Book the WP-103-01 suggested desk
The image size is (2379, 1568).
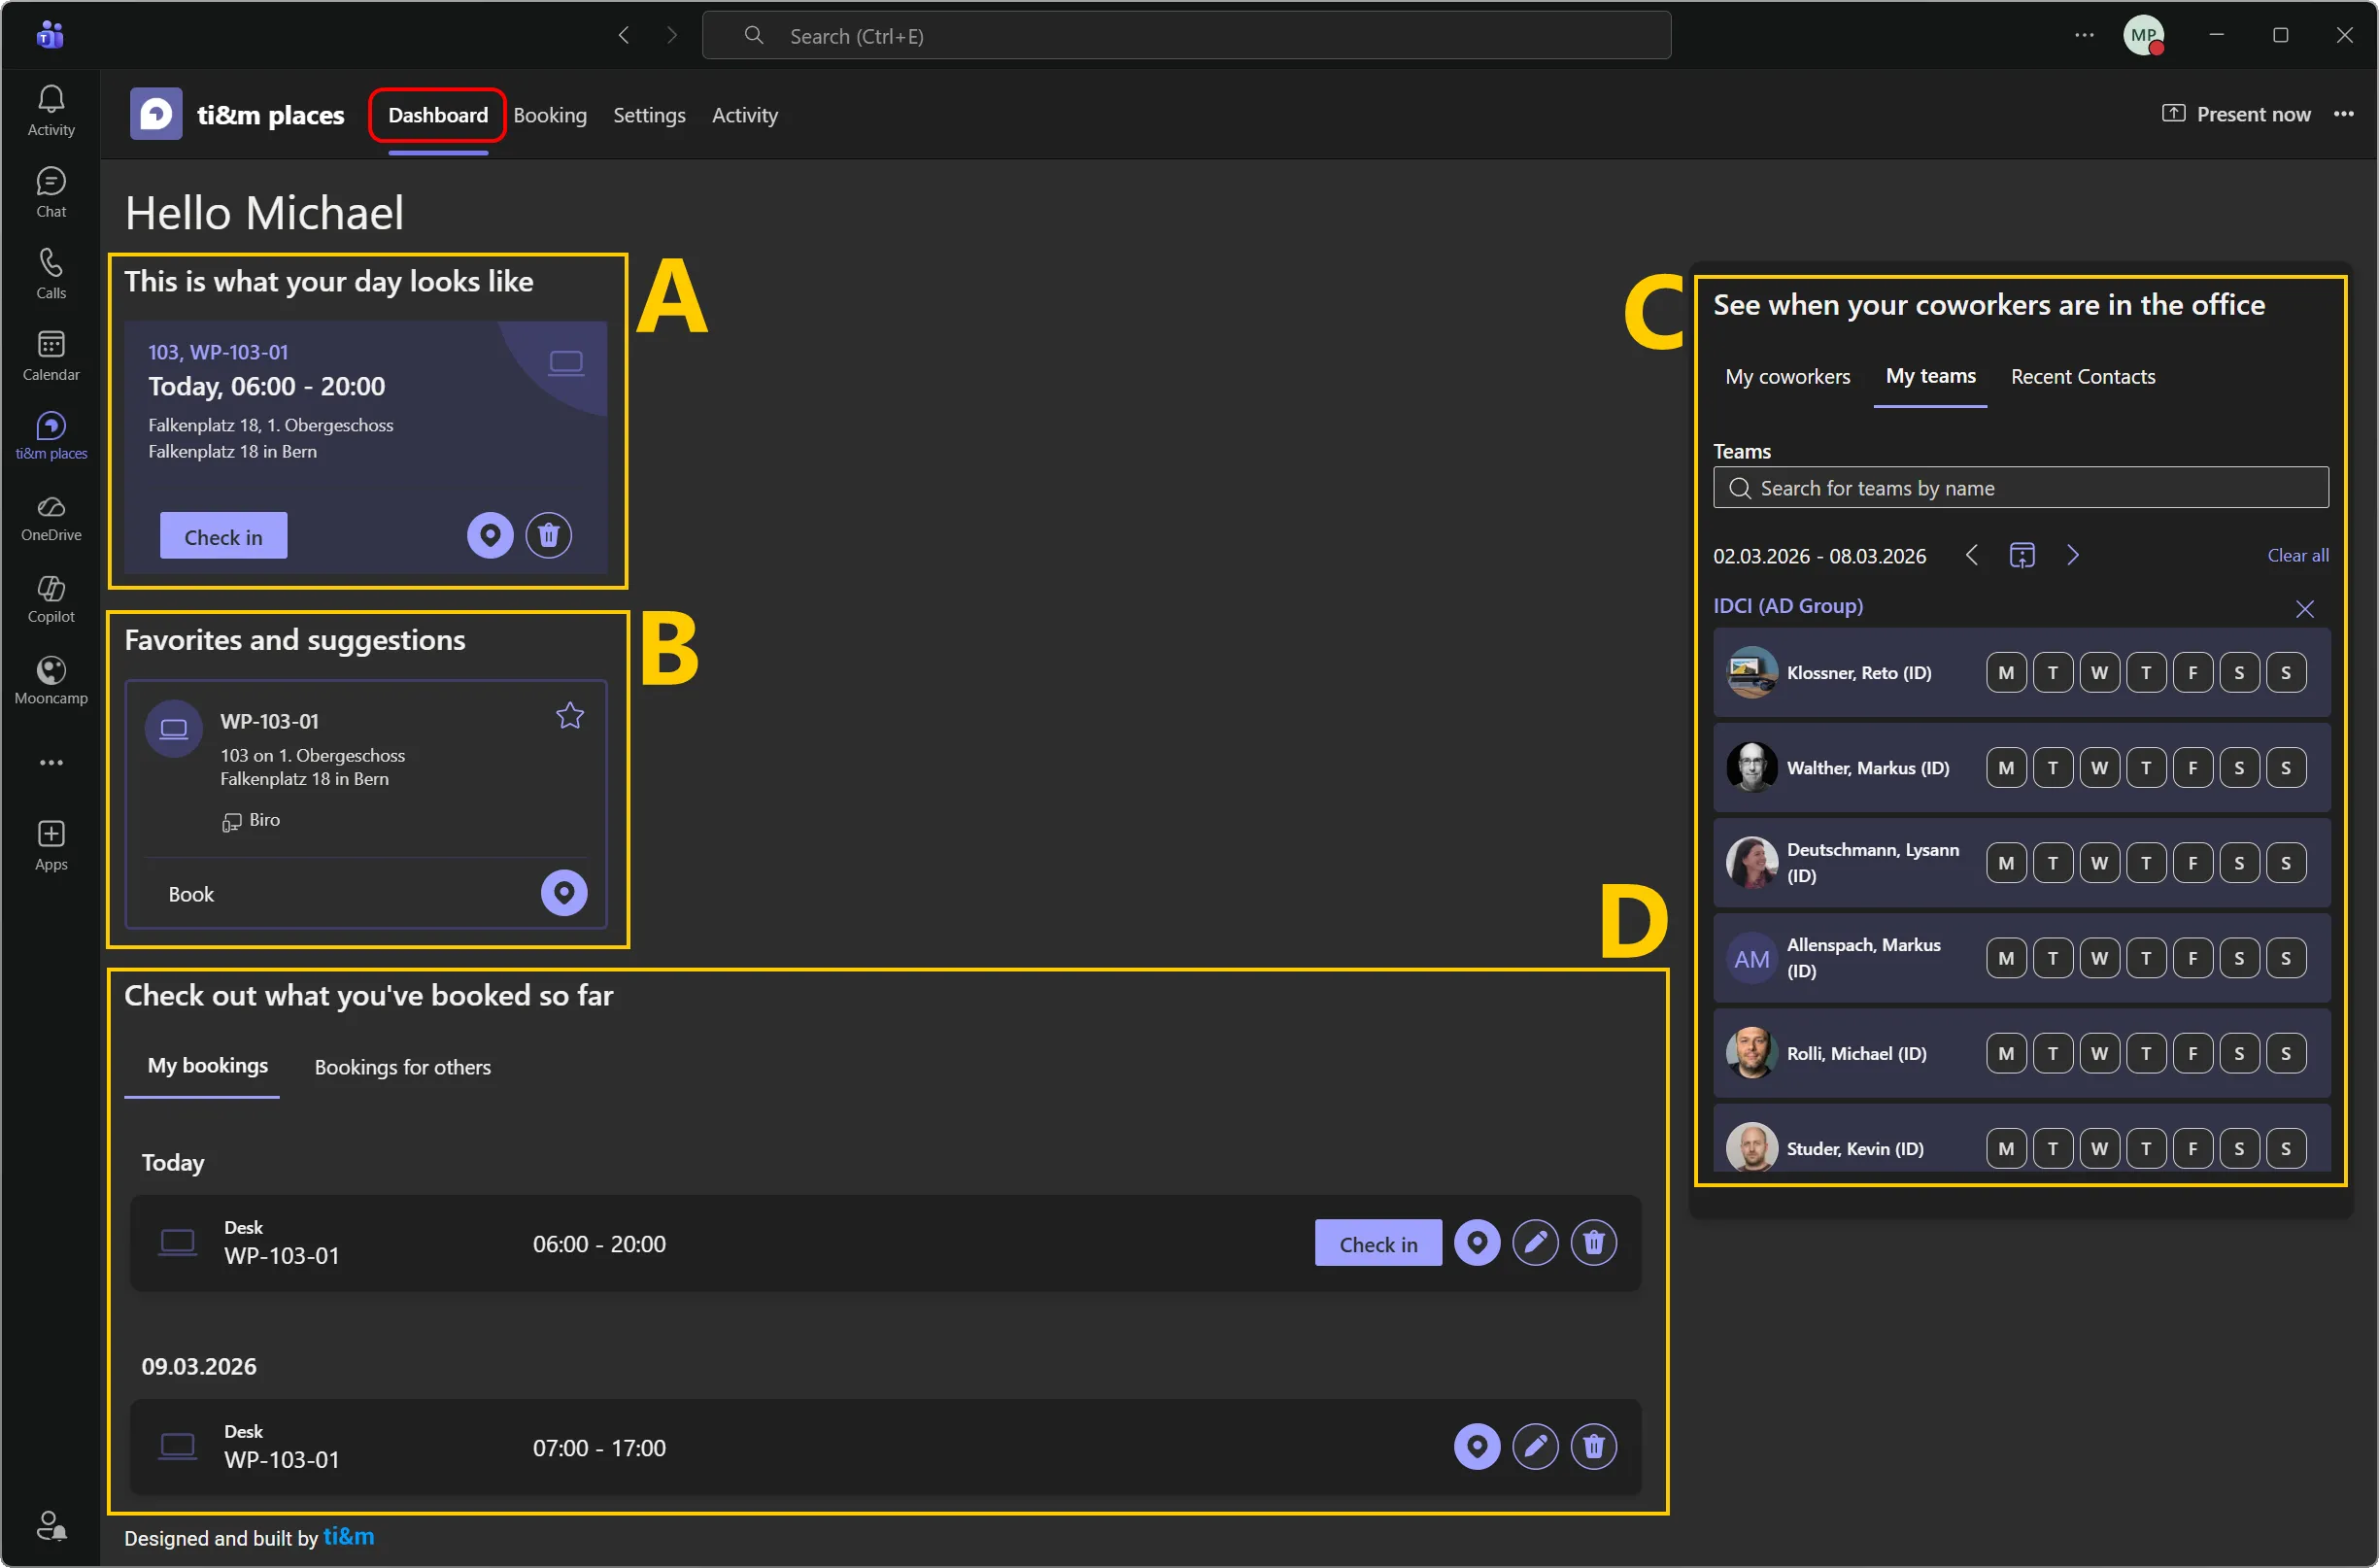tap(191, 894)
